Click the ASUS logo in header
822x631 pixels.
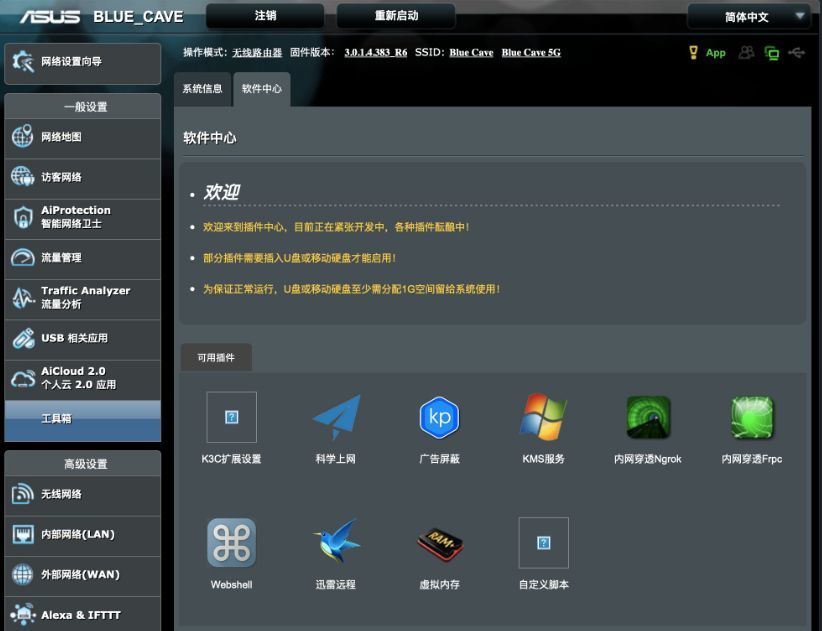click(50, 17)
